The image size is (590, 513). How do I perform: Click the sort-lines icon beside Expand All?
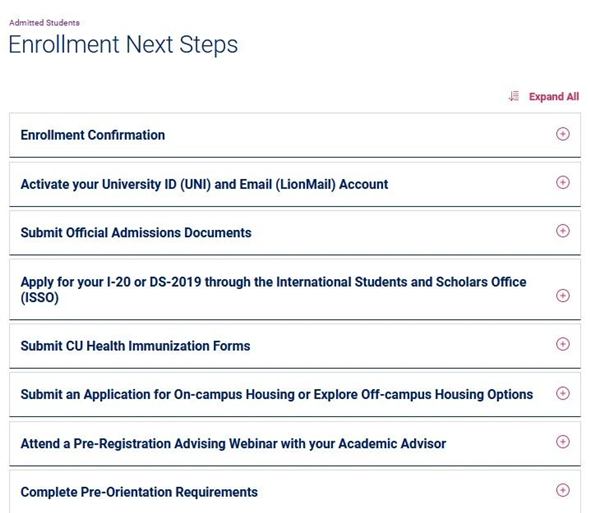pos(514,96)
